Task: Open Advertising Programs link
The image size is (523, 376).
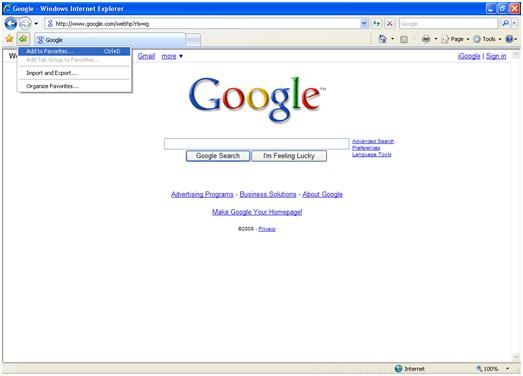Action: click(202, 194)
